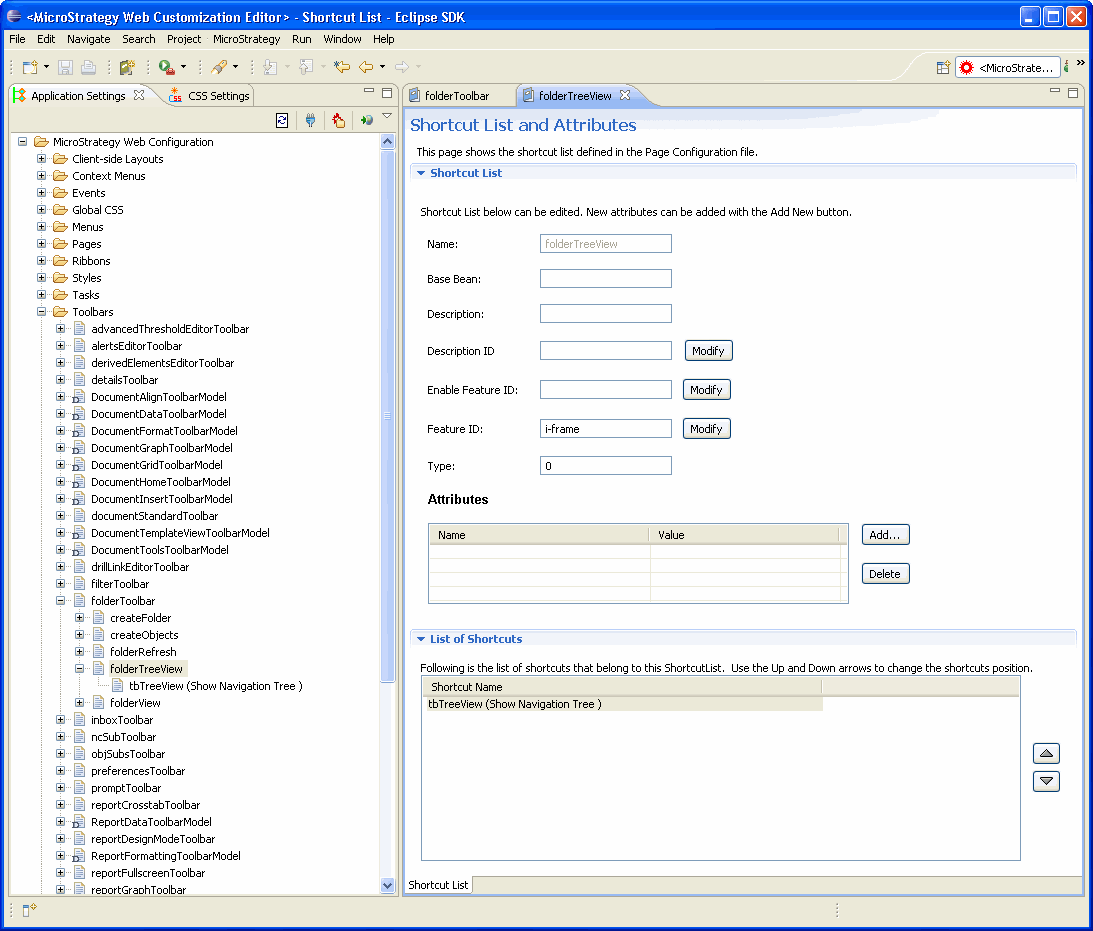Minimize the editor area
The image size is (1093, 931).
1055,91
